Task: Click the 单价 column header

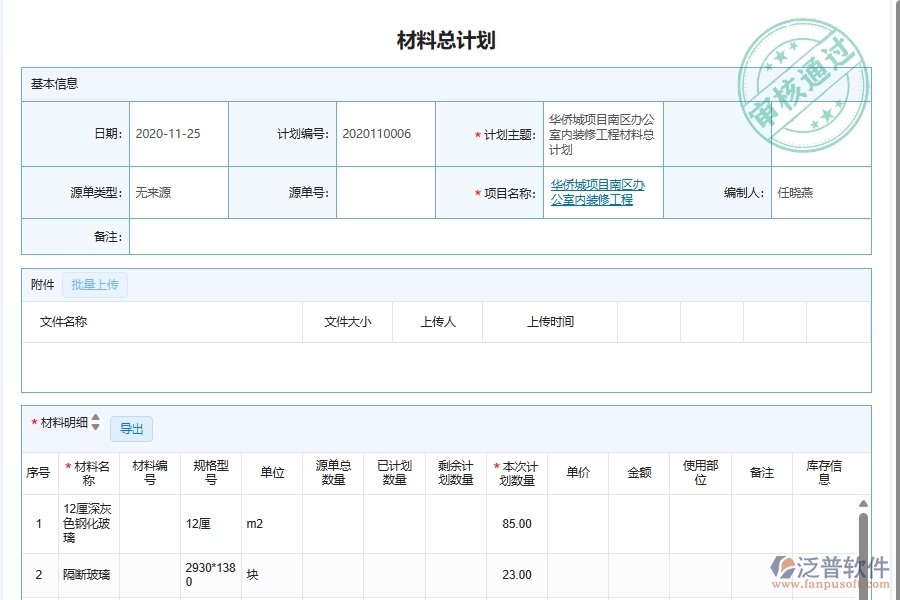Action: [578, 473]
